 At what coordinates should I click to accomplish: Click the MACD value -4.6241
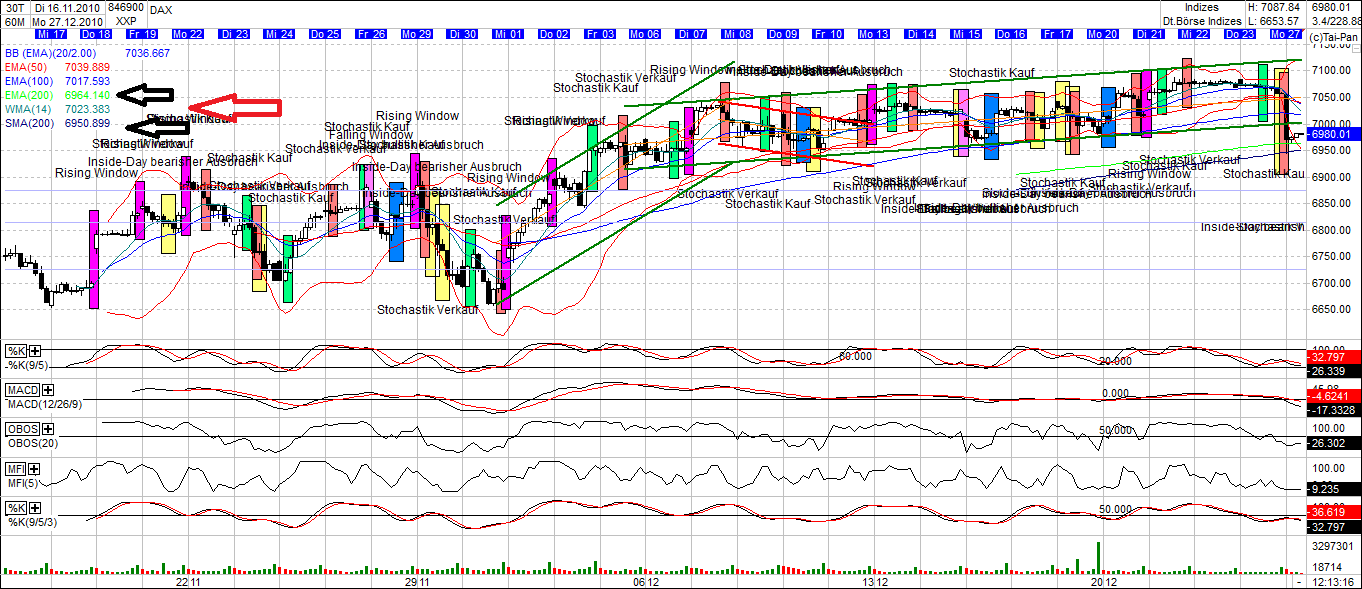1333,395
